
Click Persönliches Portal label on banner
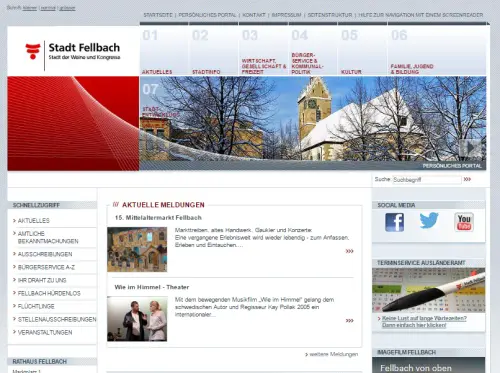[452, 166]
